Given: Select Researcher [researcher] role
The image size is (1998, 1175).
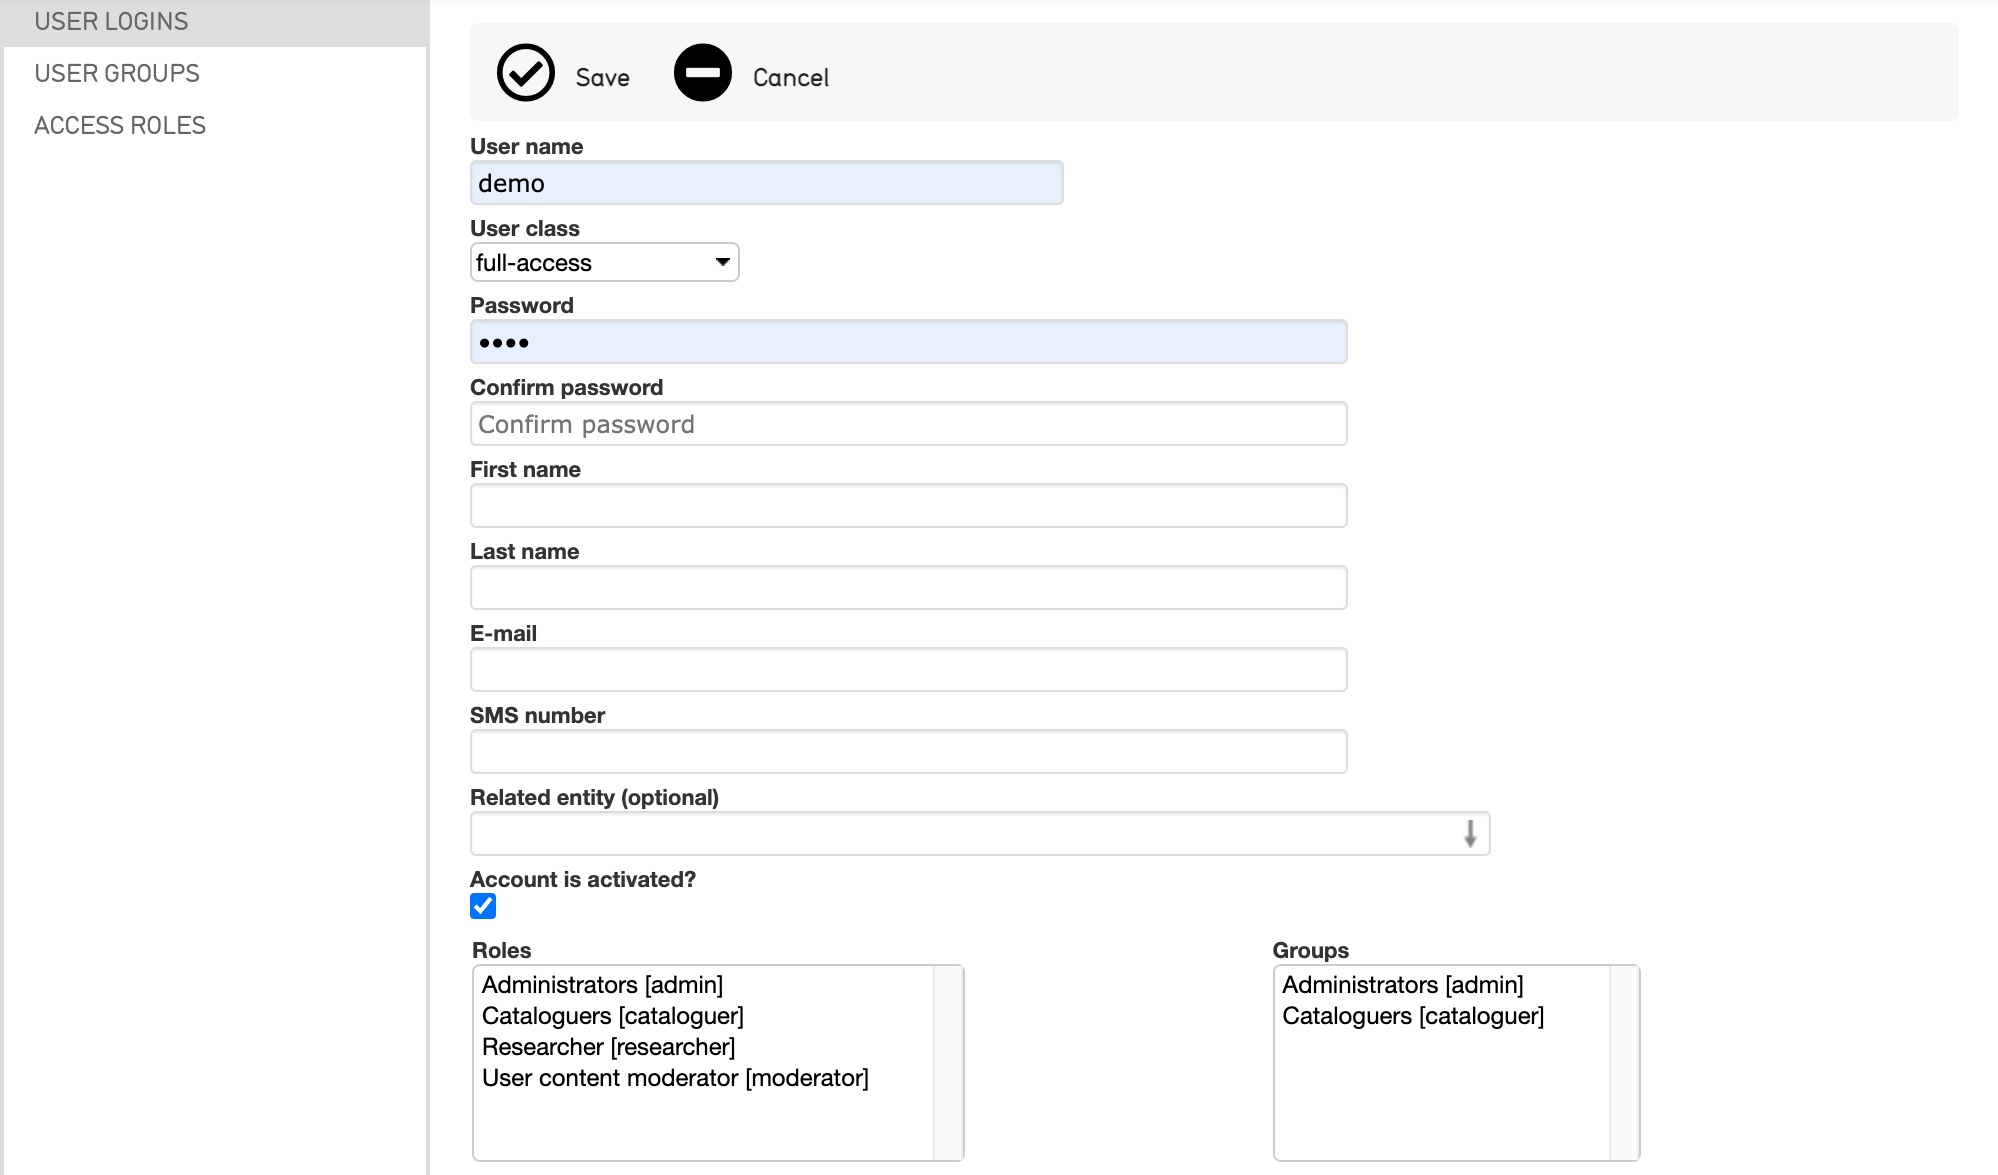Looking at the screenshot, I should (608, 1047).
